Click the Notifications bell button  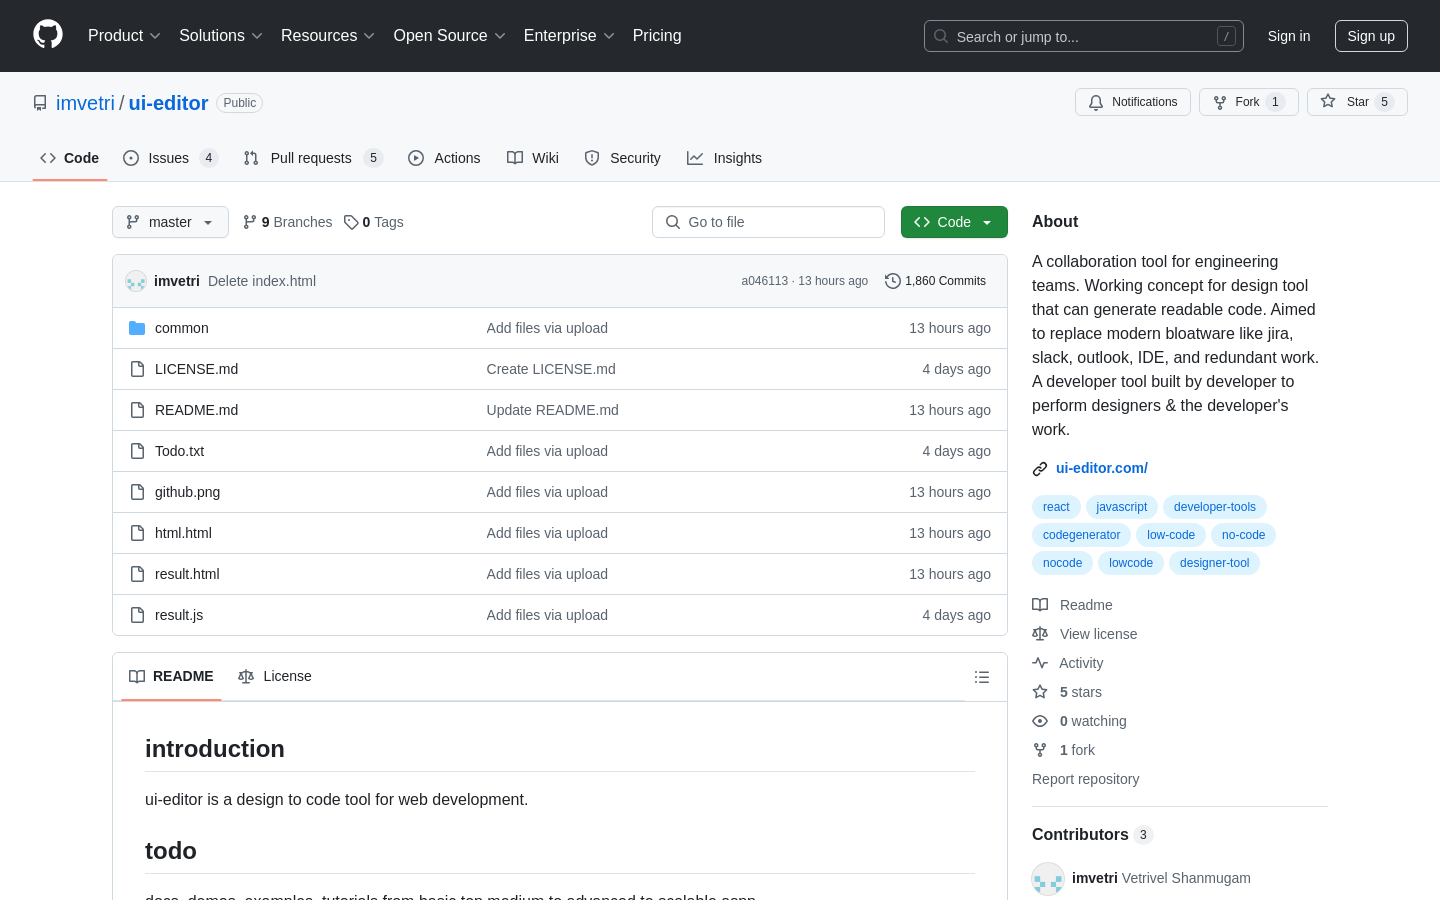pyautogui.click(x=1133, y=102)
